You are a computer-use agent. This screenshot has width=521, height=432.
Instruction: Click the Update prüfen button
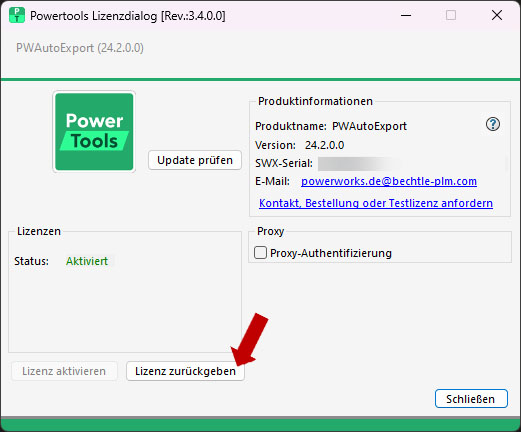click(195, 160)
